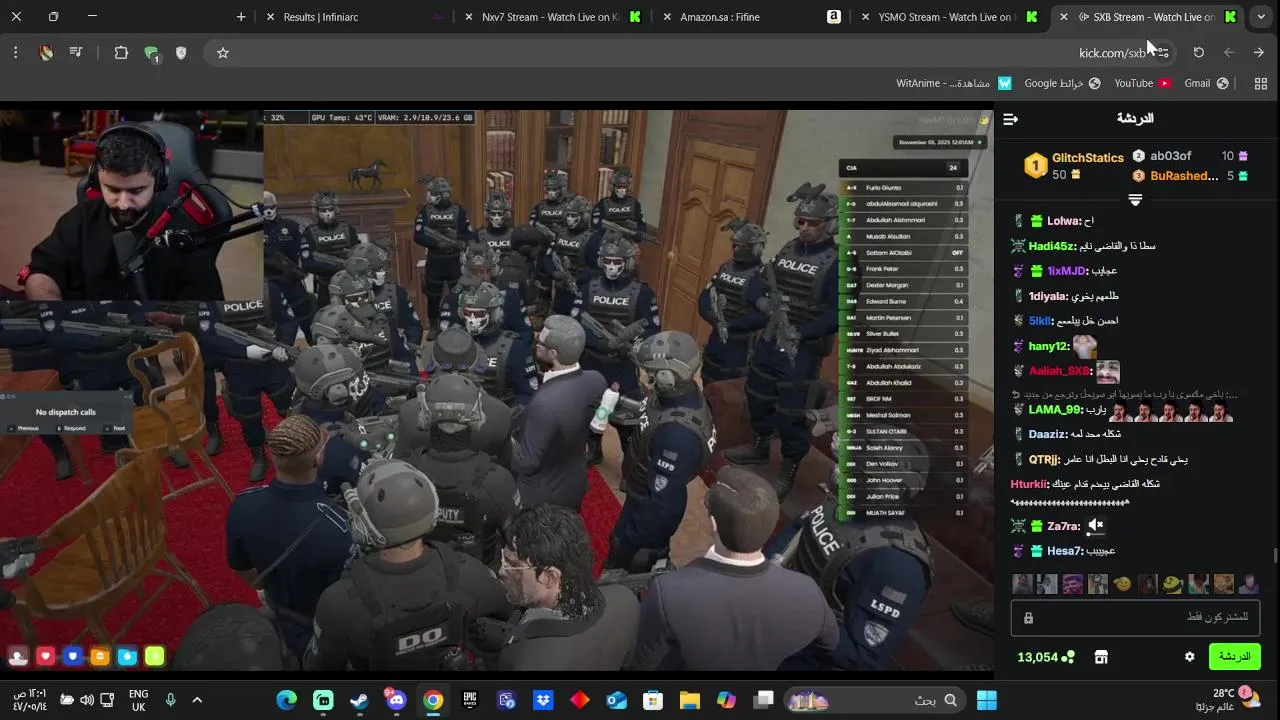Click username LAMA_99 in chat

1055,409
